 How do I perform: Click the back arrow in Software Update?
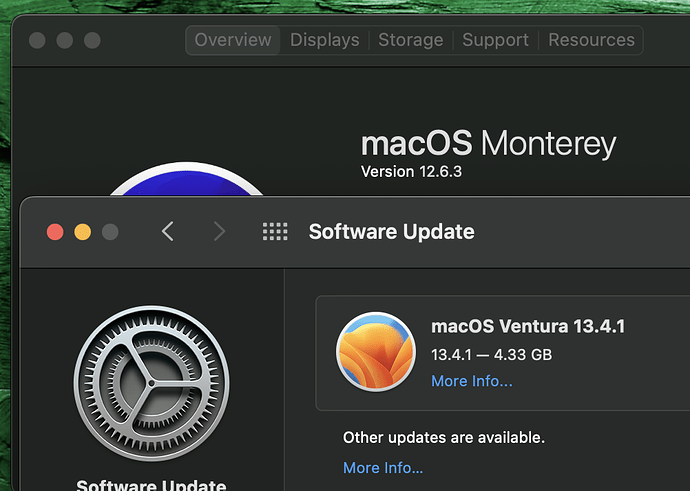coord(168,231)
